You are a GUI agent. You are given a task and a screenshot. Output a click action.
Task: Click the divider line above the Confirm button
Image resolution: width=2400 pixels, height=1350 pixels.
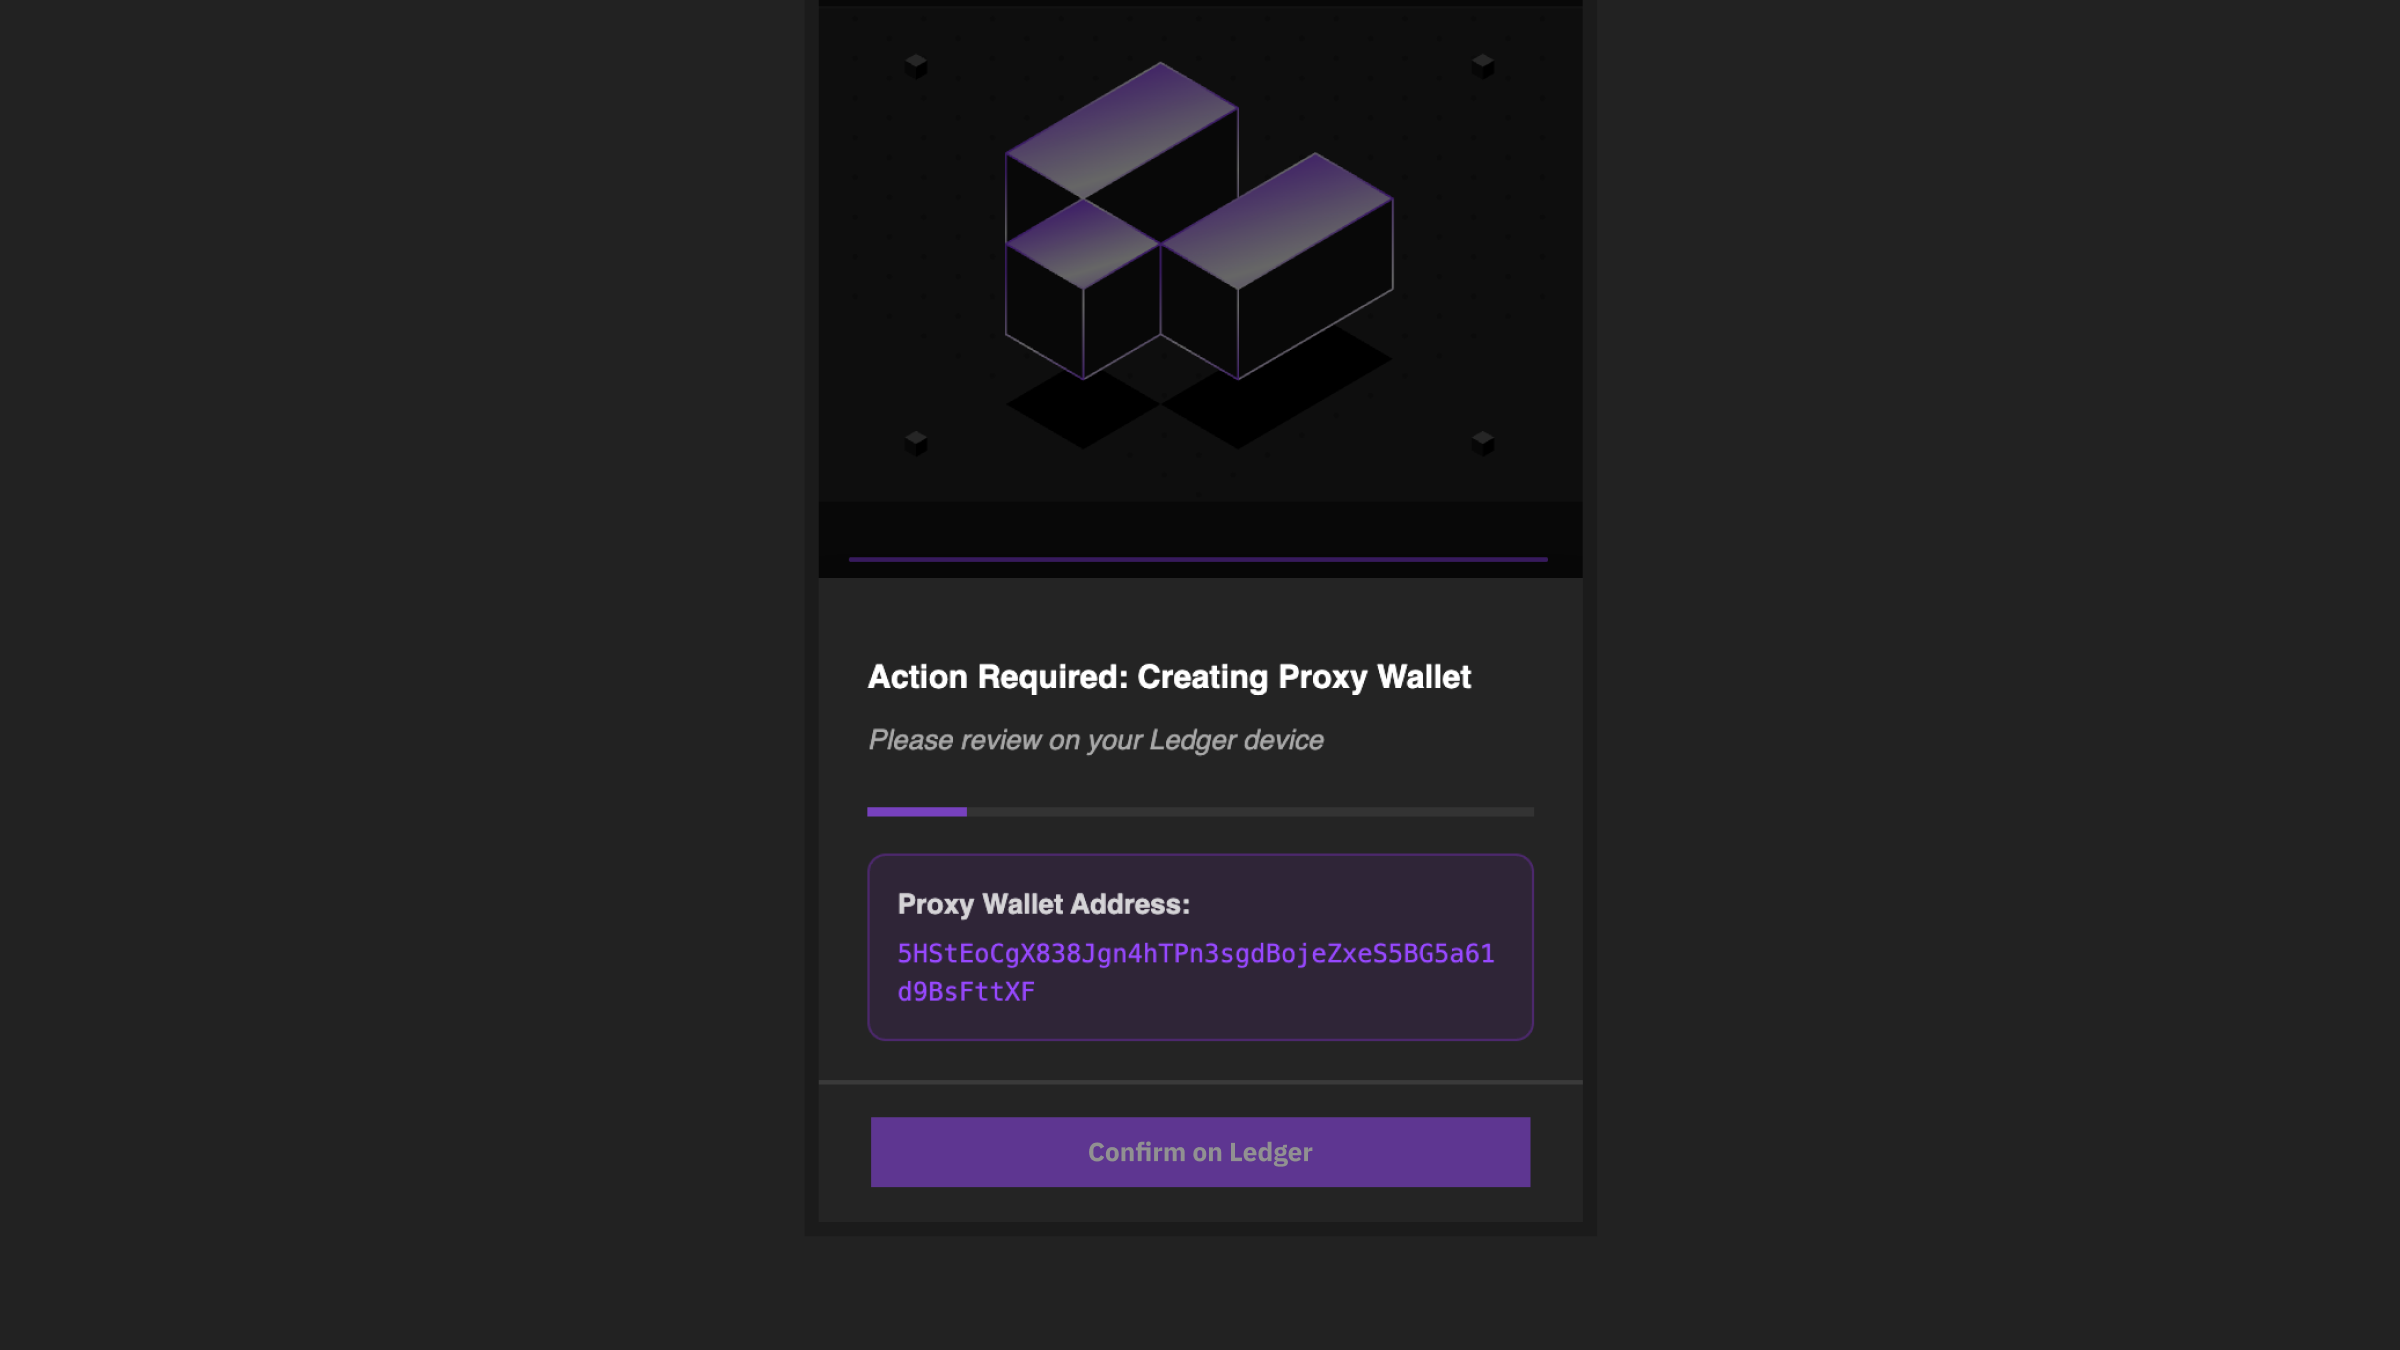click(1200, 1082)
